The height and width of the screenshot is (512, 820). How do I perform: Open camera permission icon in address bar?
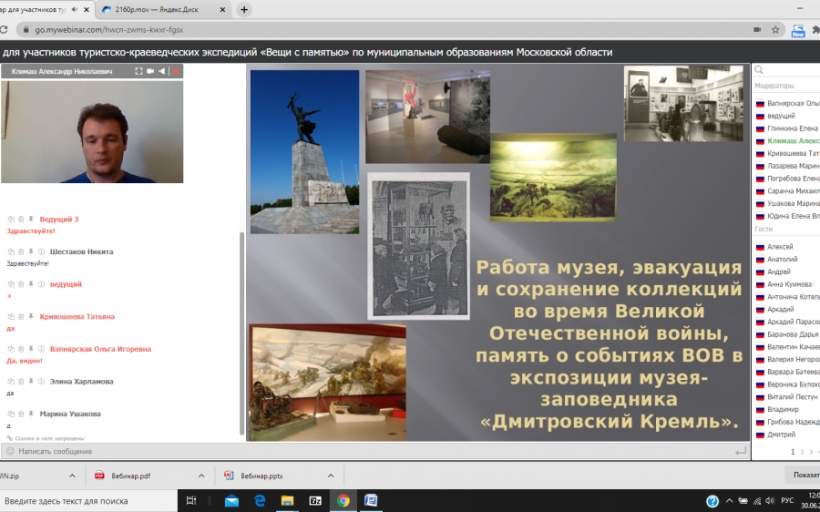(757, 30)
